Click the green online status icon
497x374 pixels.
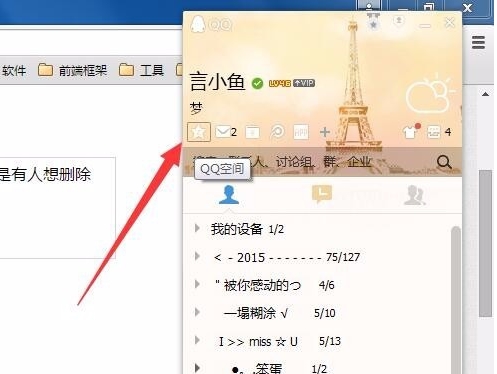[257, 83]
